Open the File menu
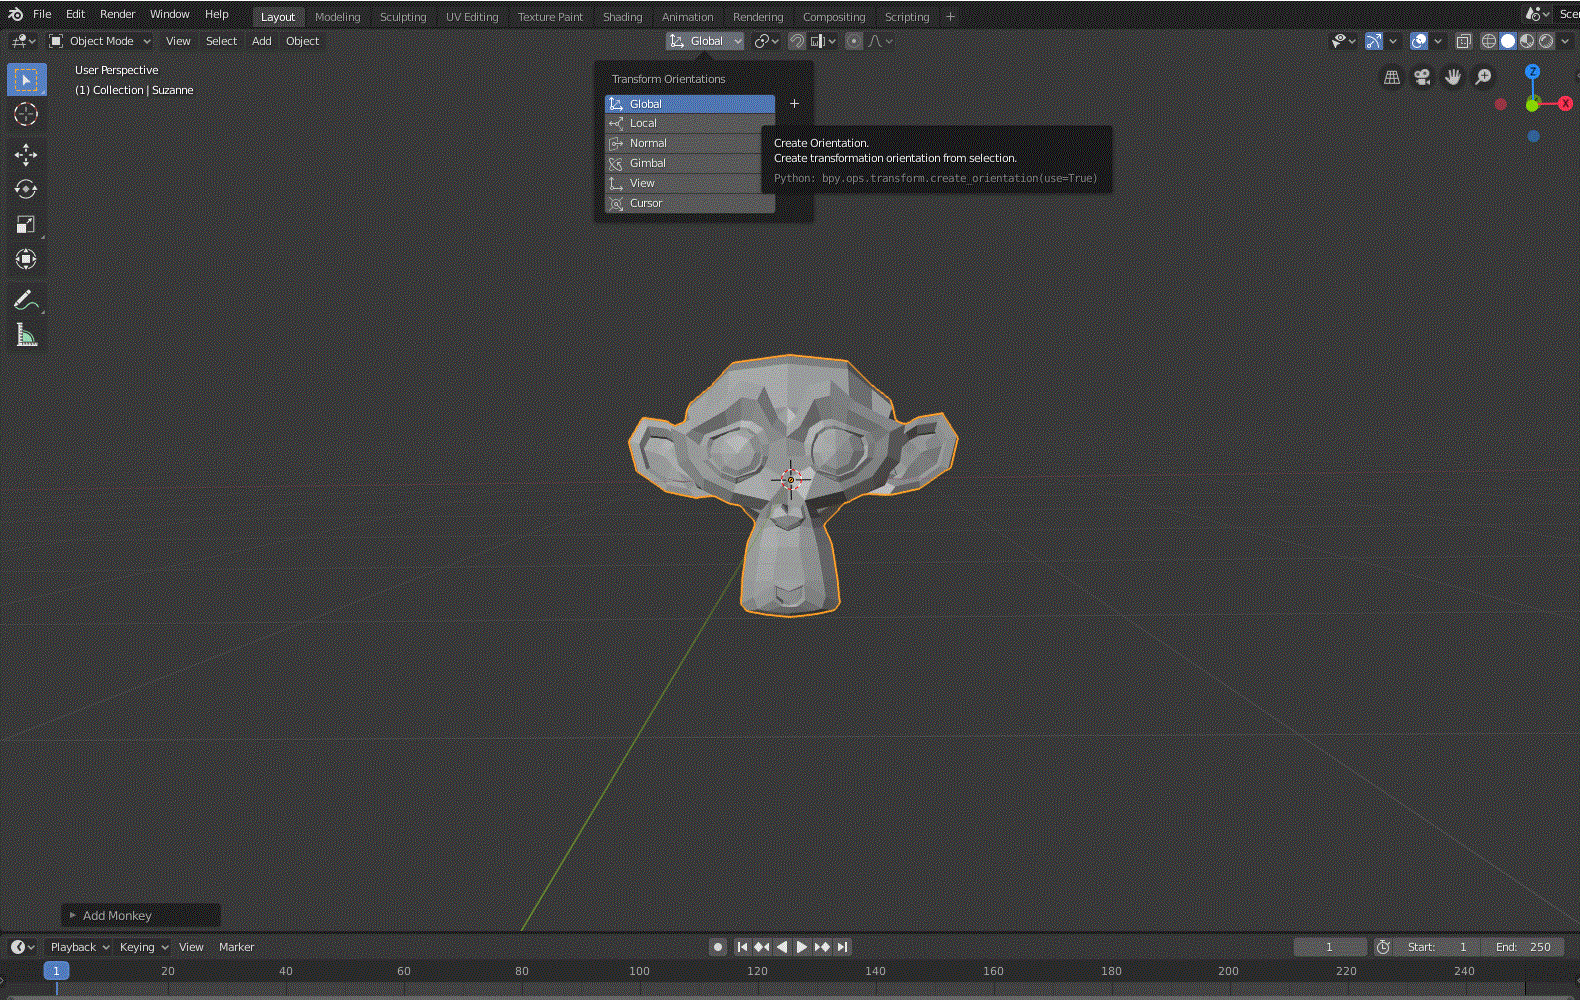Screen dimensions: 1580x1000 click(42, 14)
